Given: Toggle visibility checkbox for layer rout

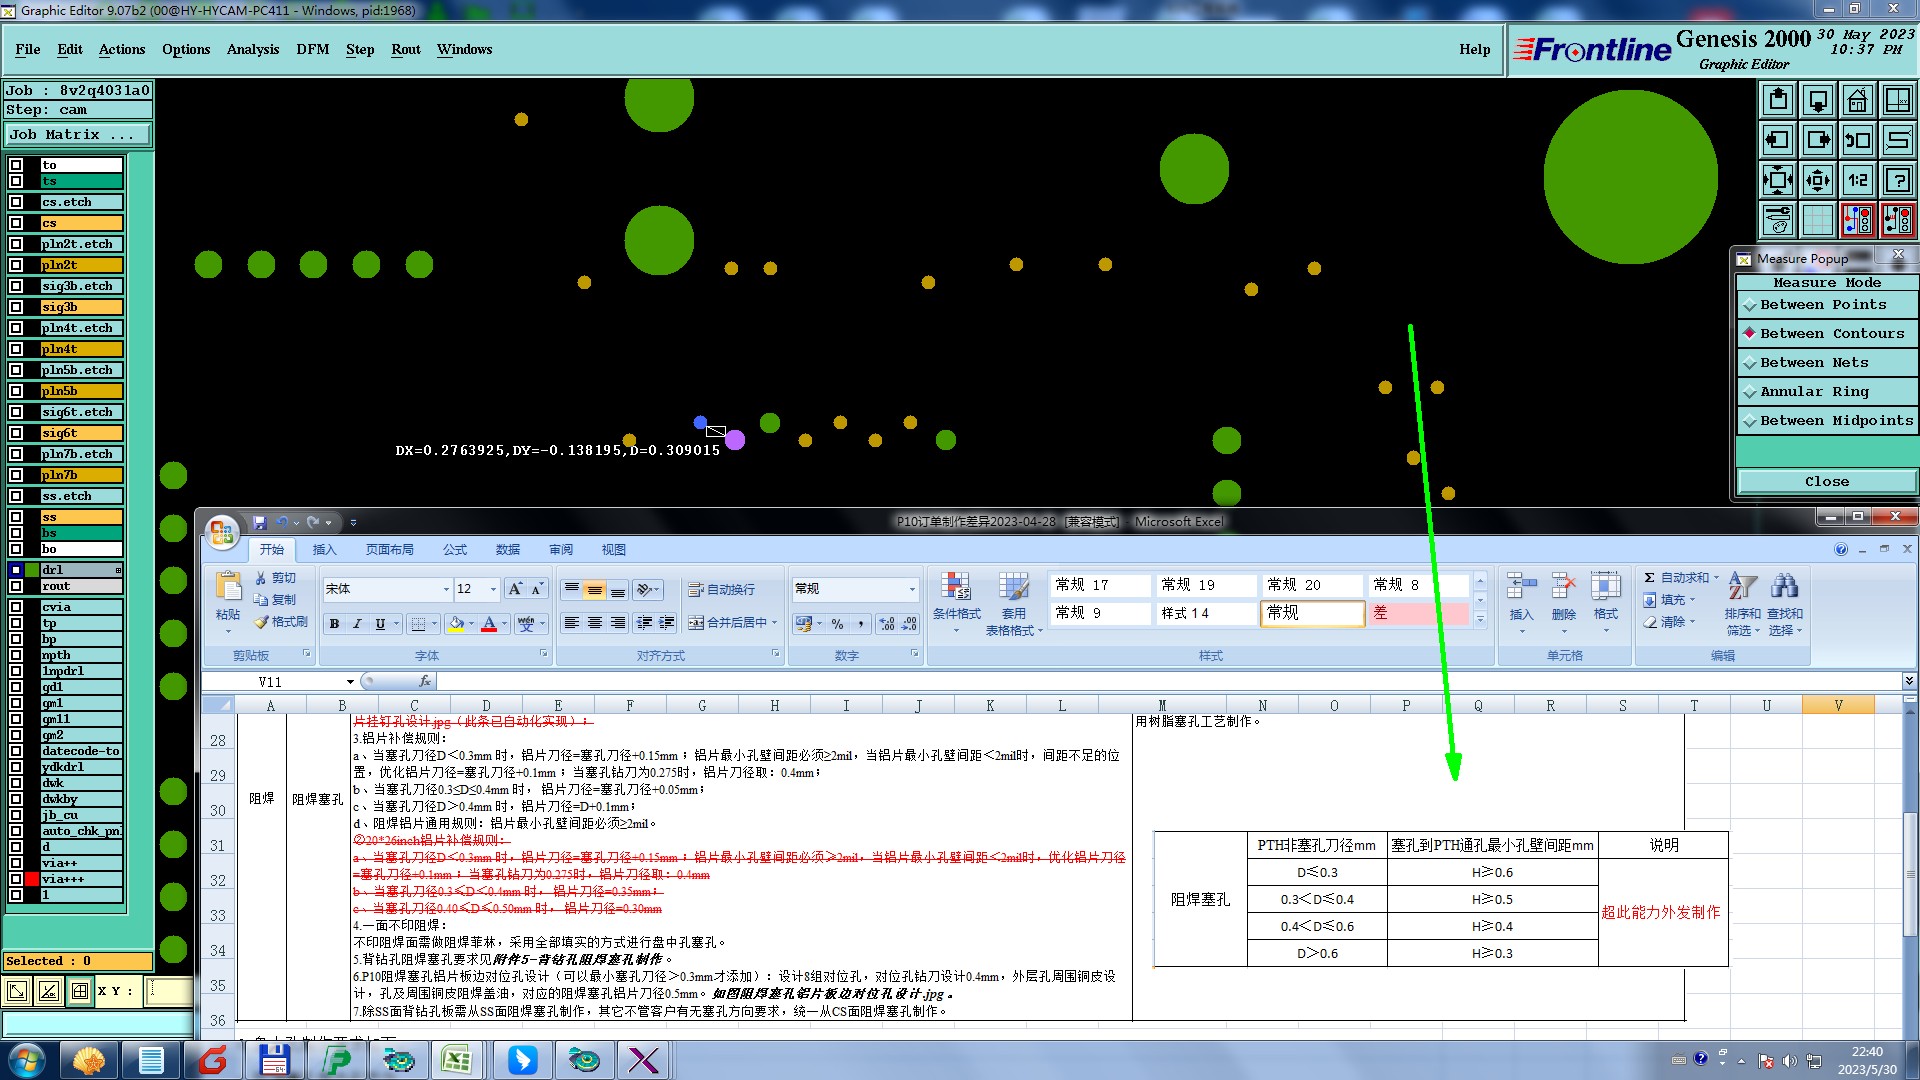Looking at the screenshot, I should (16, 586).
